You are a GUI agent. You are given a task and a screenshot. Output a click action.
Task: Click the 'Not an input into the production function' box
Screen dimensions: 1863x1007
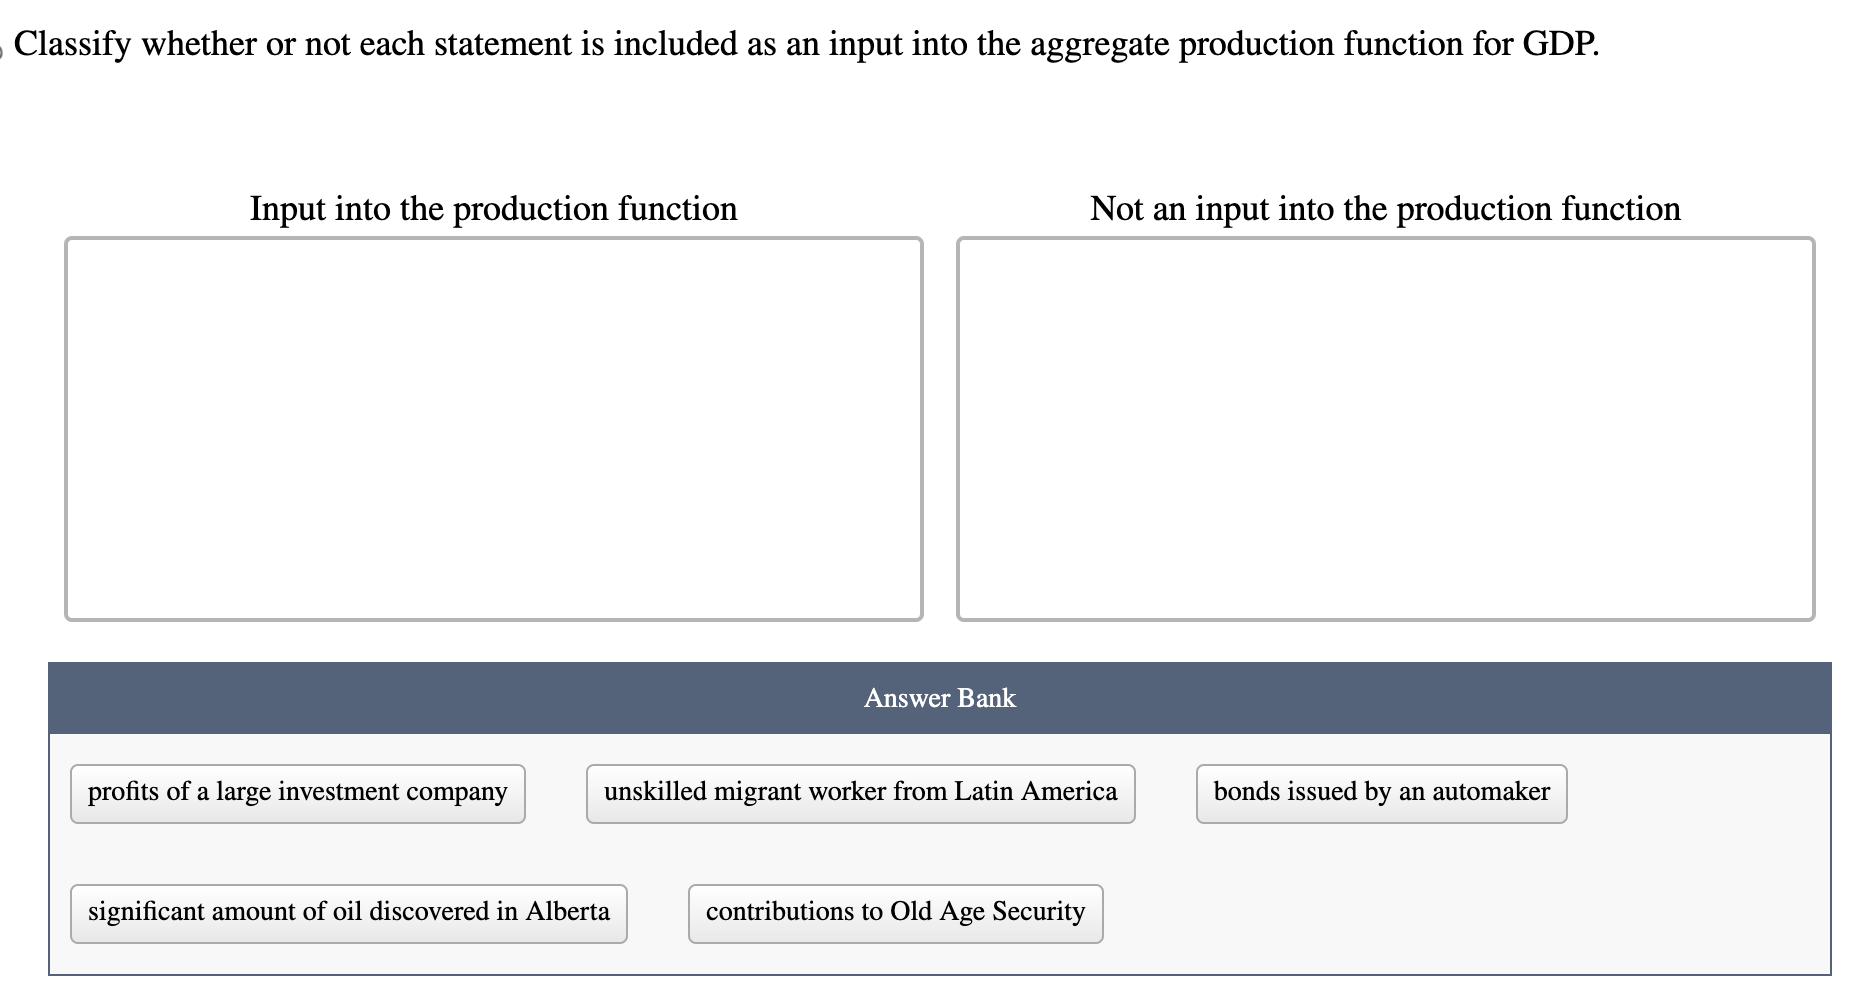tap(1385, 425)
